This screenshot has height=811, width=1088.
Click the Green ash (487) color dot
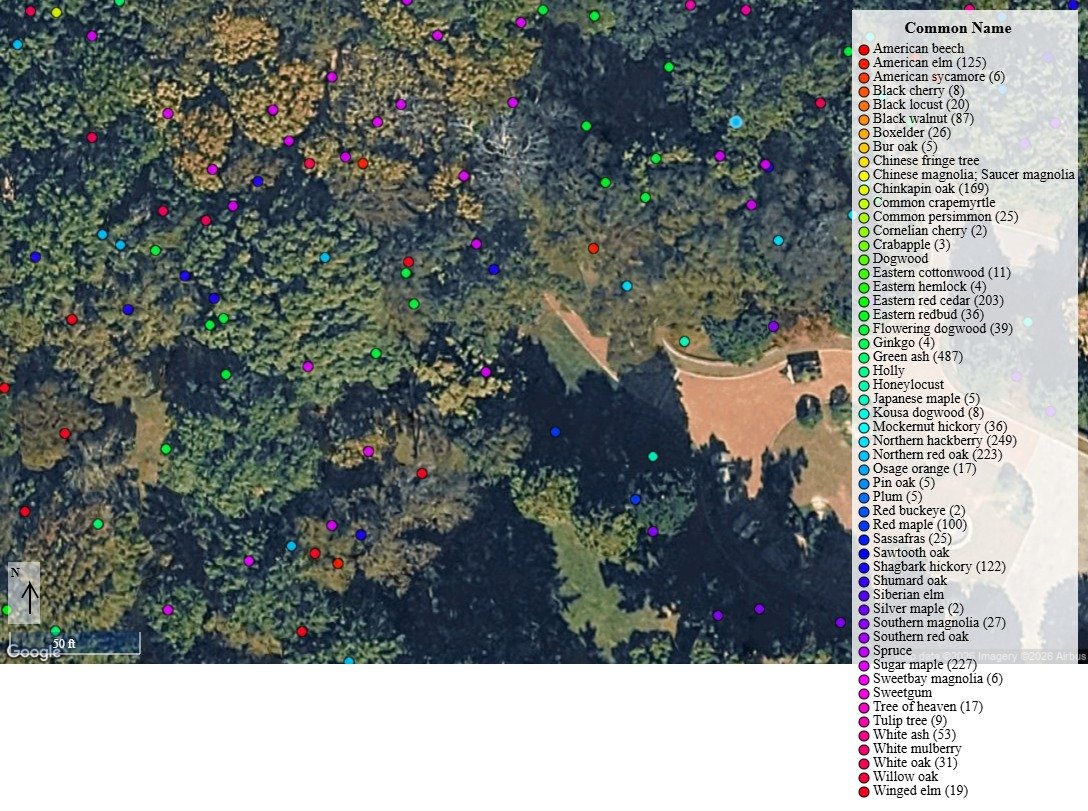coord(864,357)
